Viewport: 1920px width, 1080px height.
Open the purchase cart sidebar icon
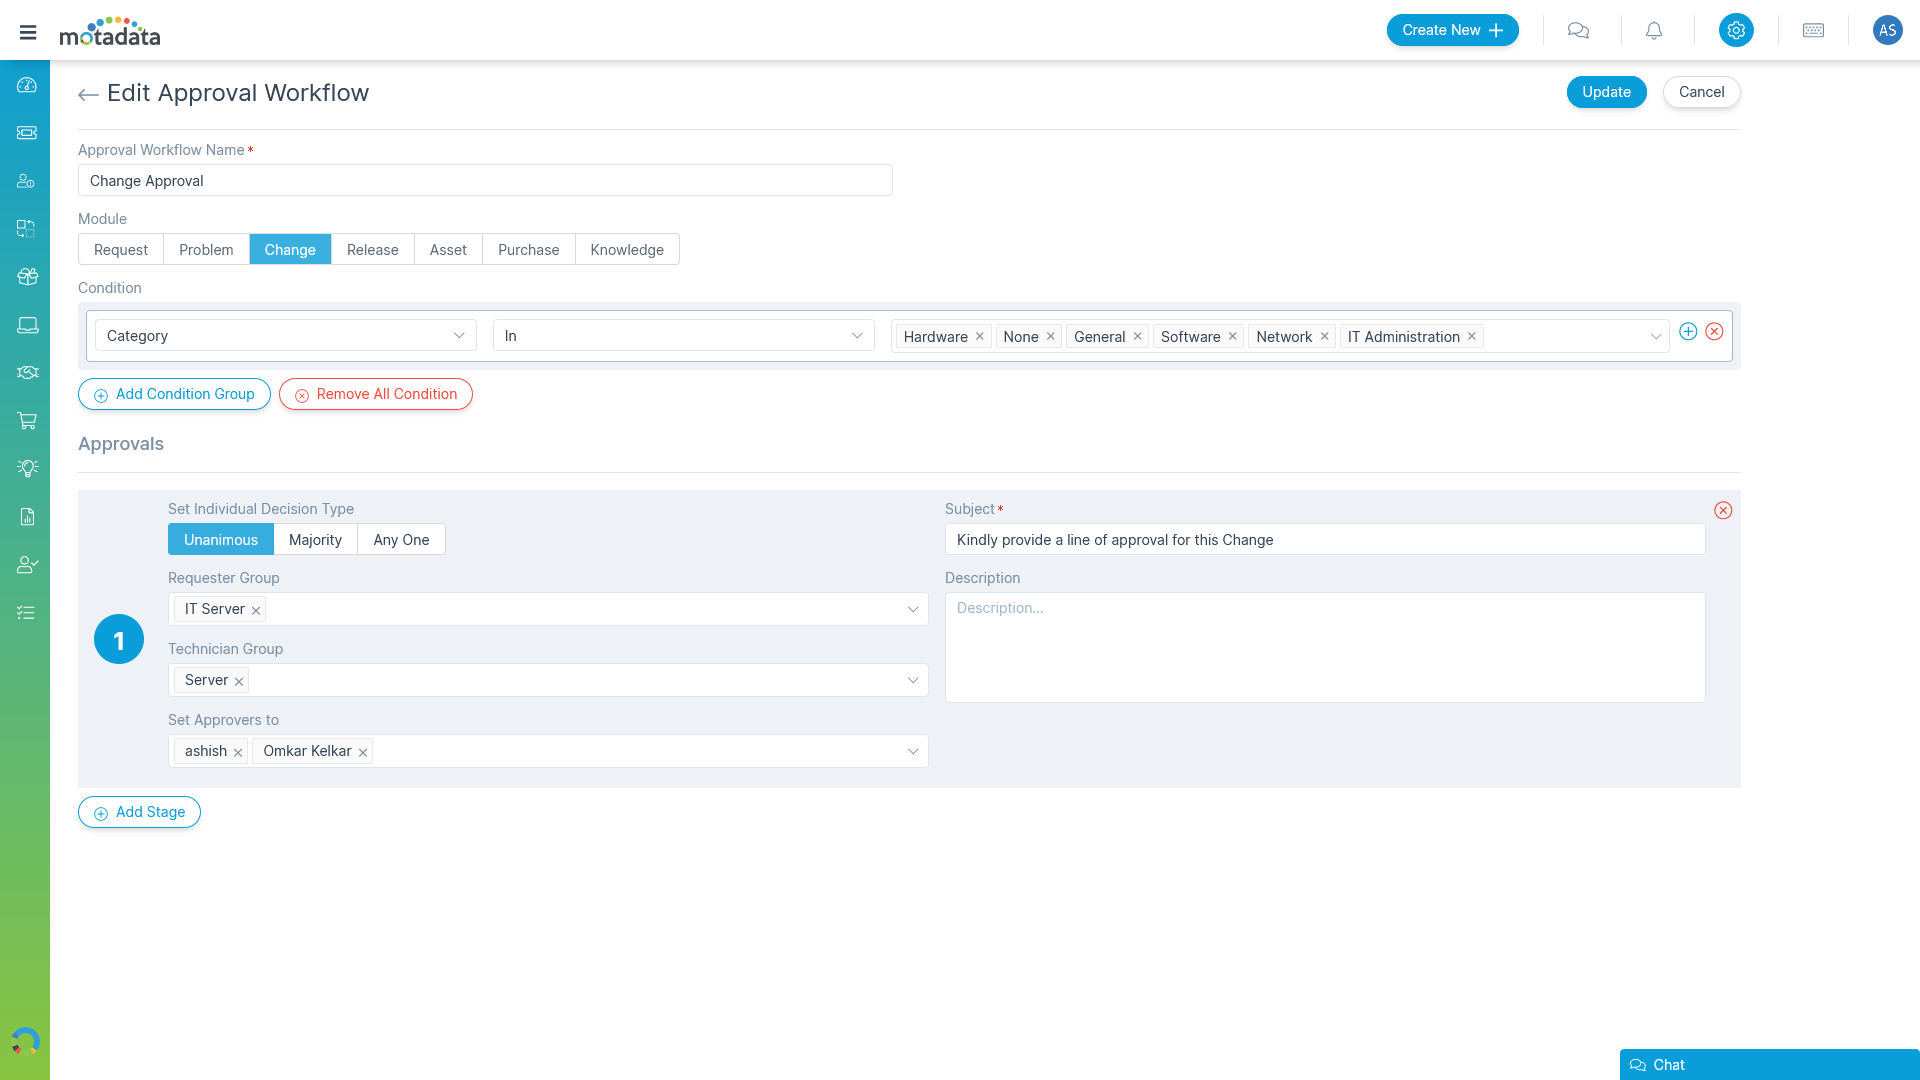click(x=27, y=420)
